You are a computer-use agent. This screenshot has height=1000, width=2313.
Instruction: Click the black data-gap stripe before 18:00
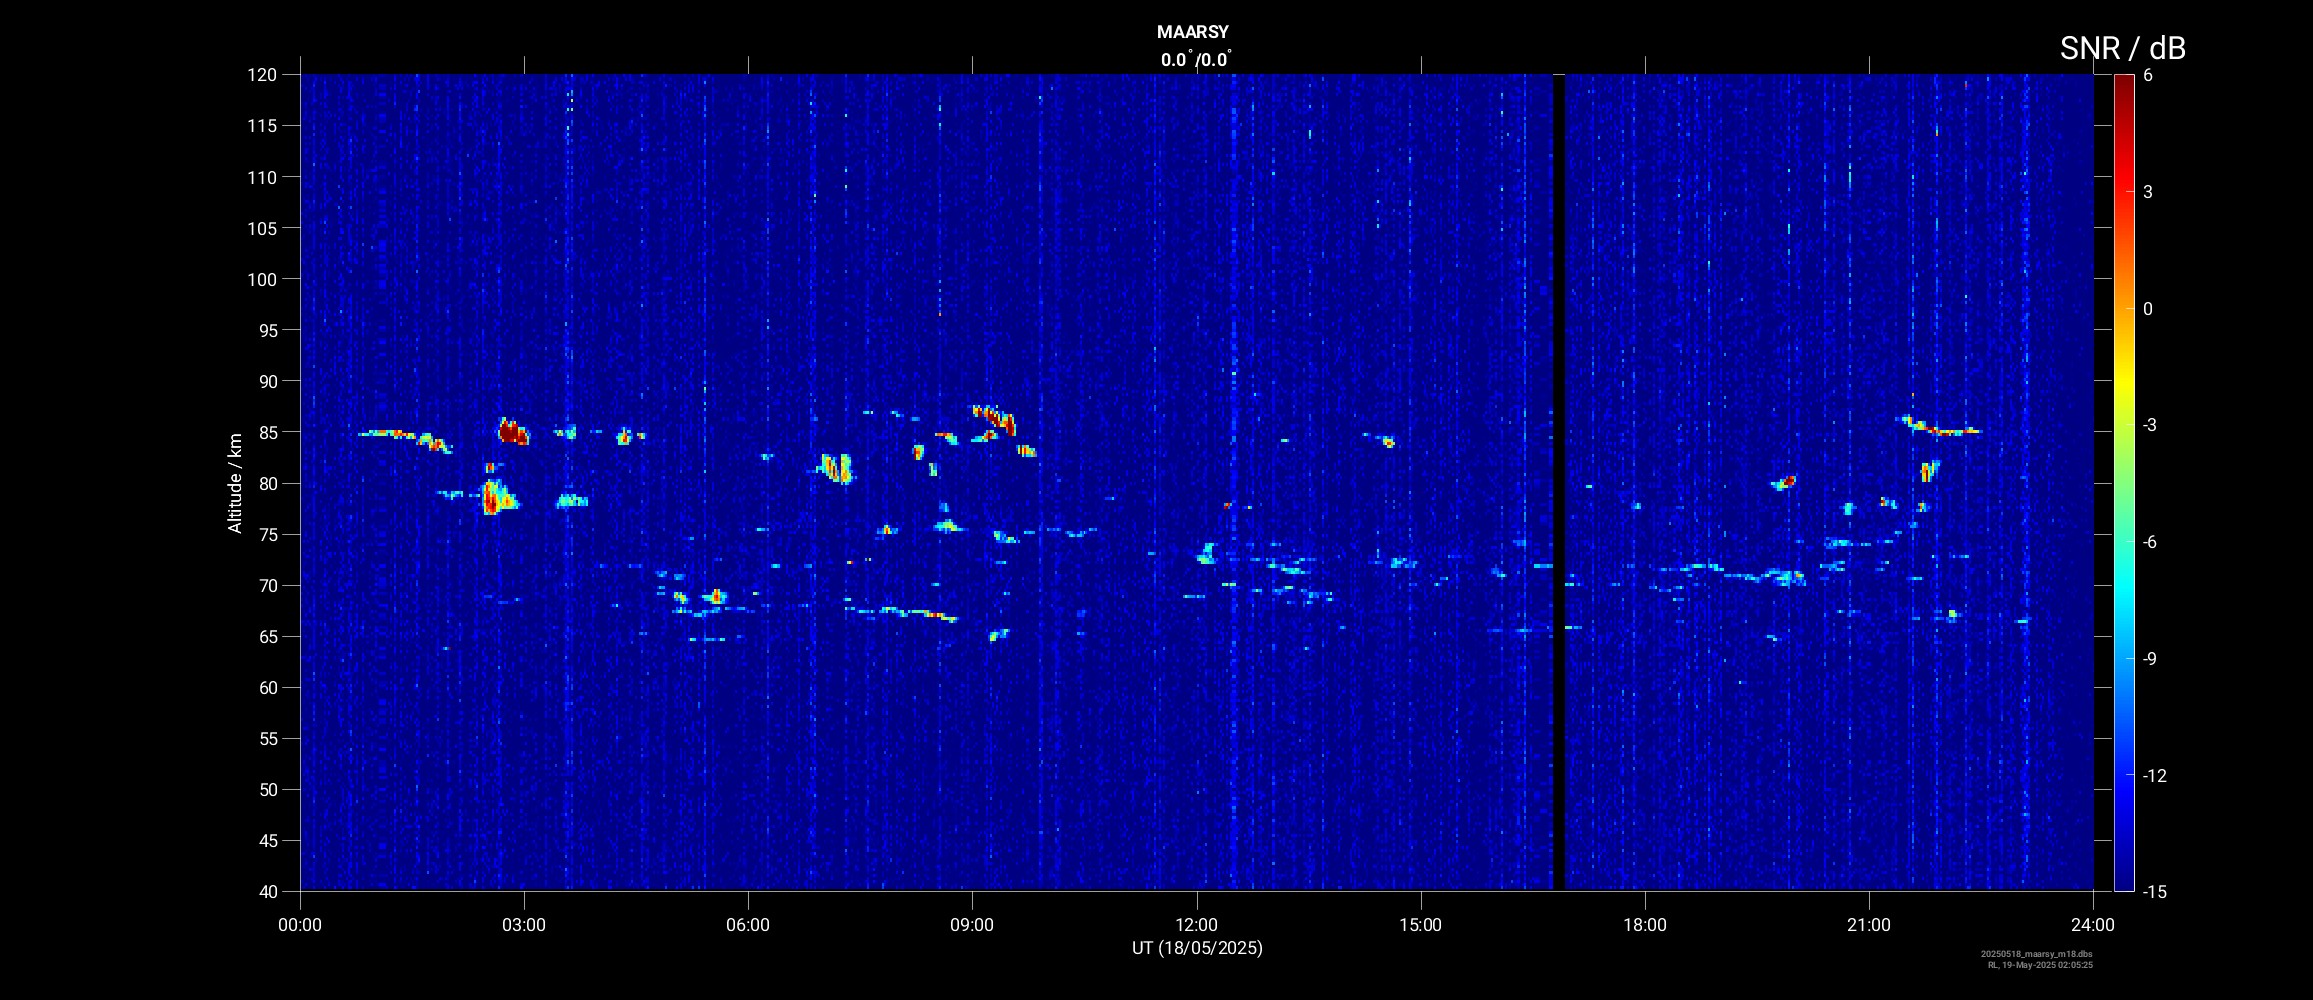[1558, 482]
